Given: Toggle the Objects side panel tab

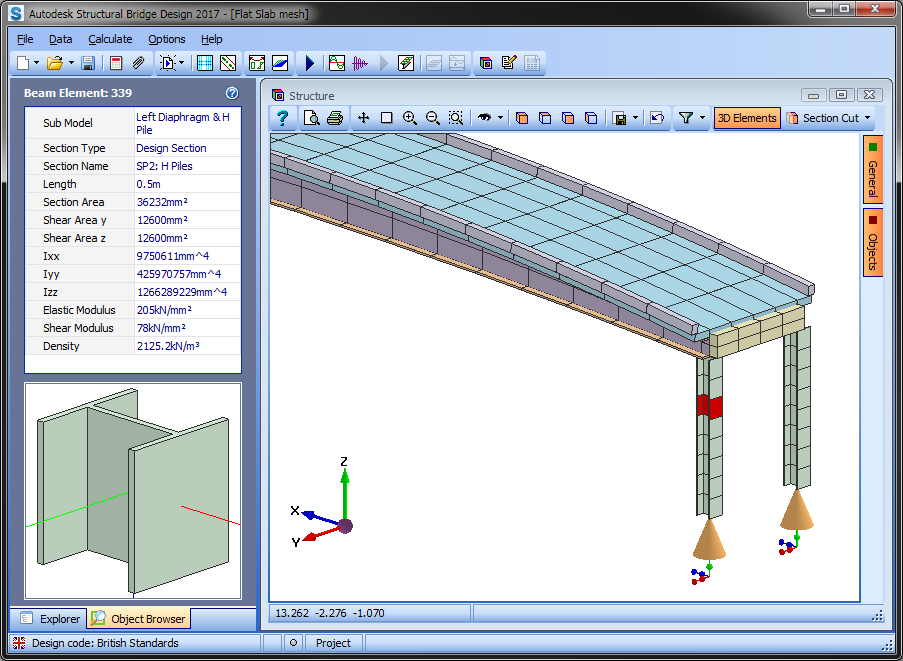Looking at the screenshot, I should (872, 242).
